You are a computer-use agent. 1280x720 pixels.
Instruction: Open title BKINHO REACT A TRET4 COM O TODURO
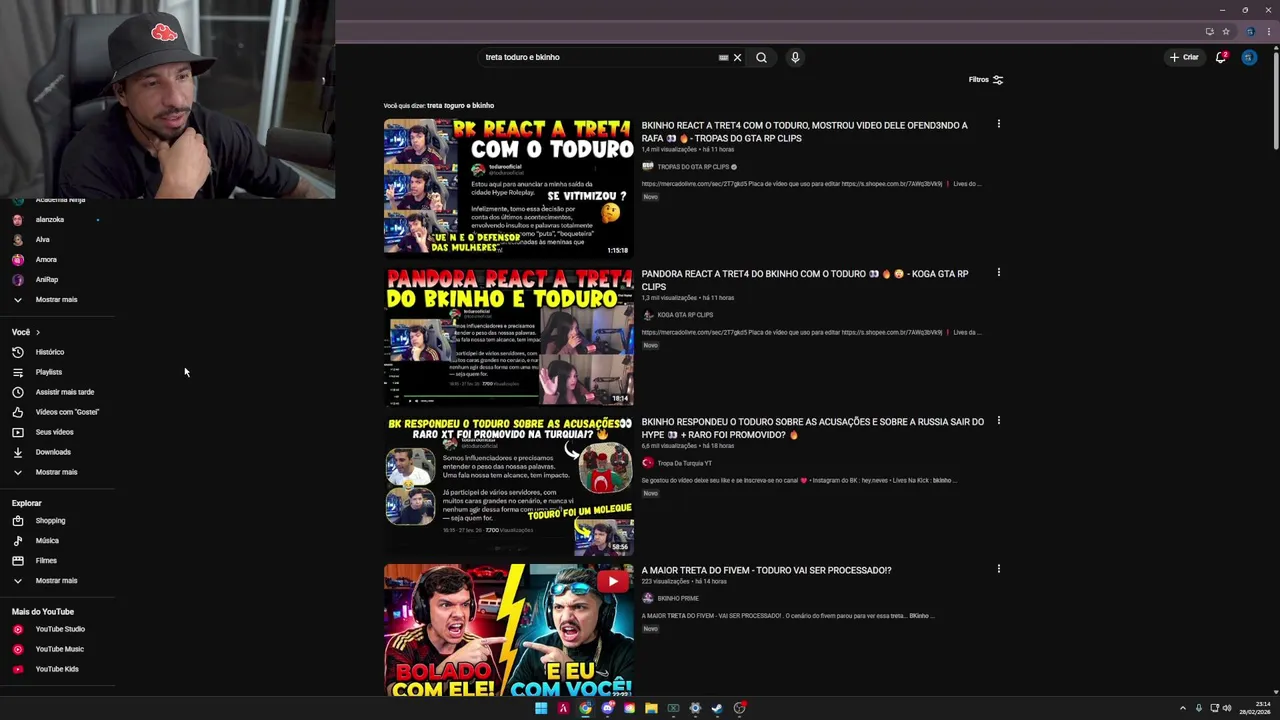click(x=806, y=131)
